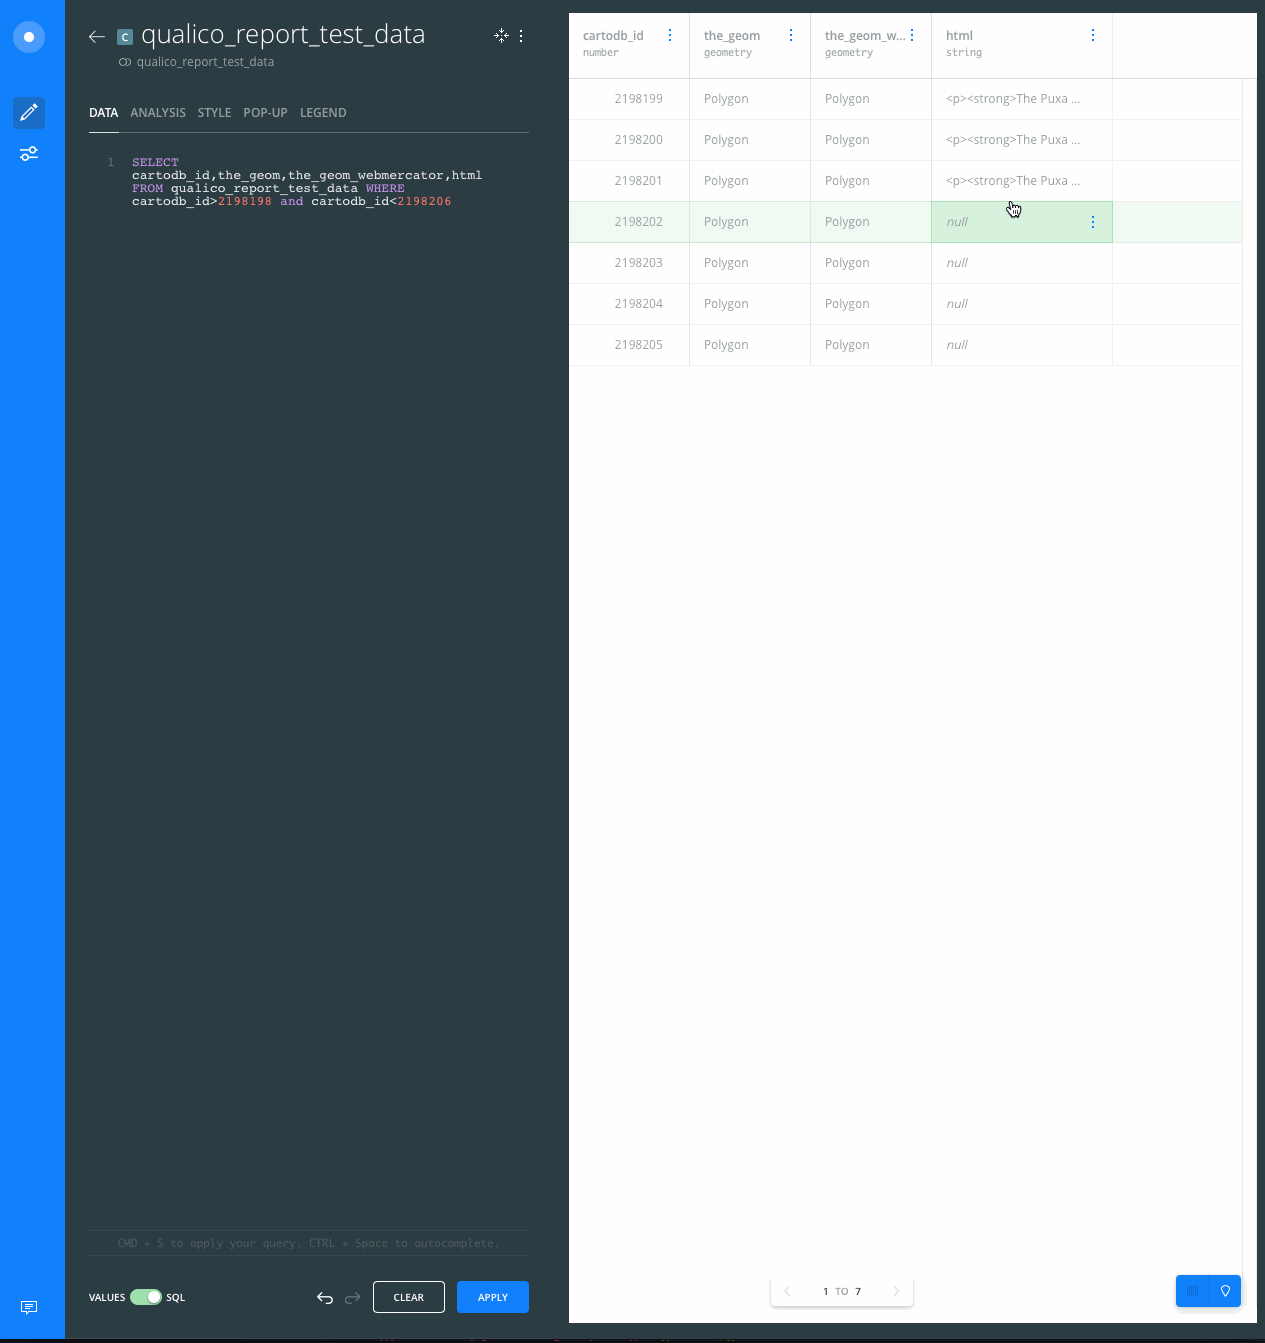
Task: Click the_geom Polygon cell of row 2198199
Action: (x=750, y=99)
